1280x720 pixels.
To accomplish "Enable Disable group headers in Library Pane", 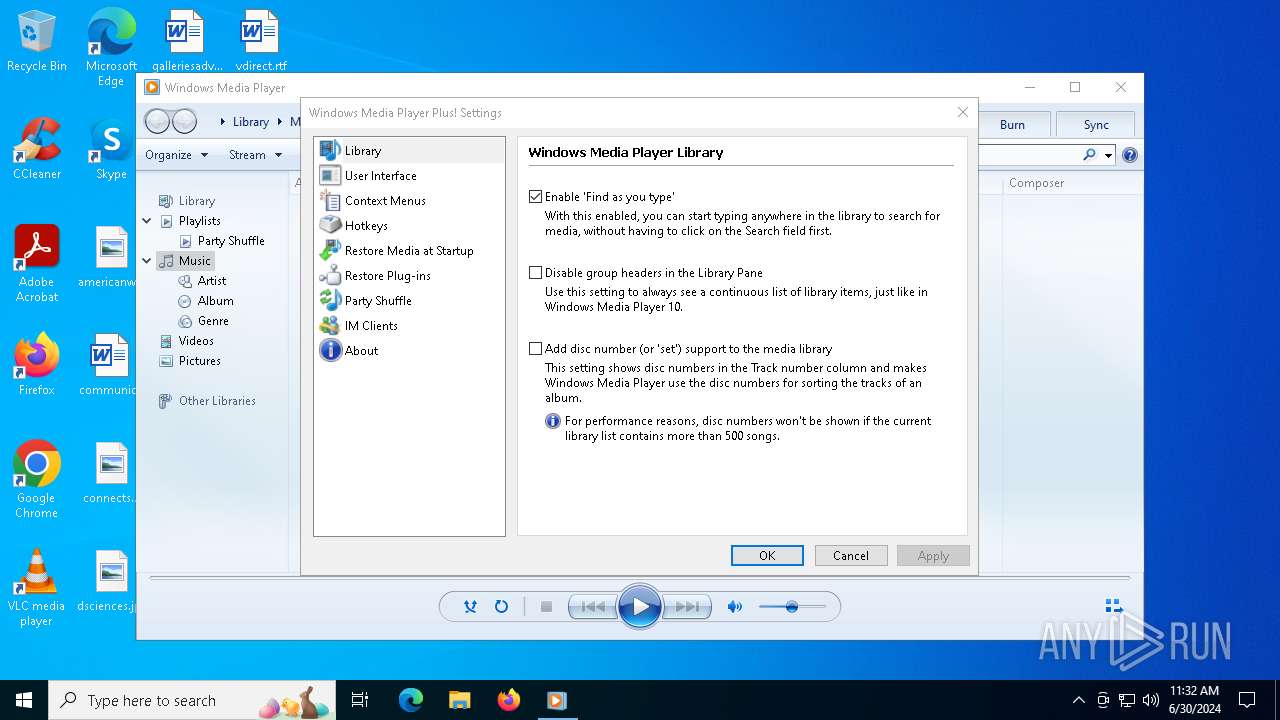I will tap(536, 272).
